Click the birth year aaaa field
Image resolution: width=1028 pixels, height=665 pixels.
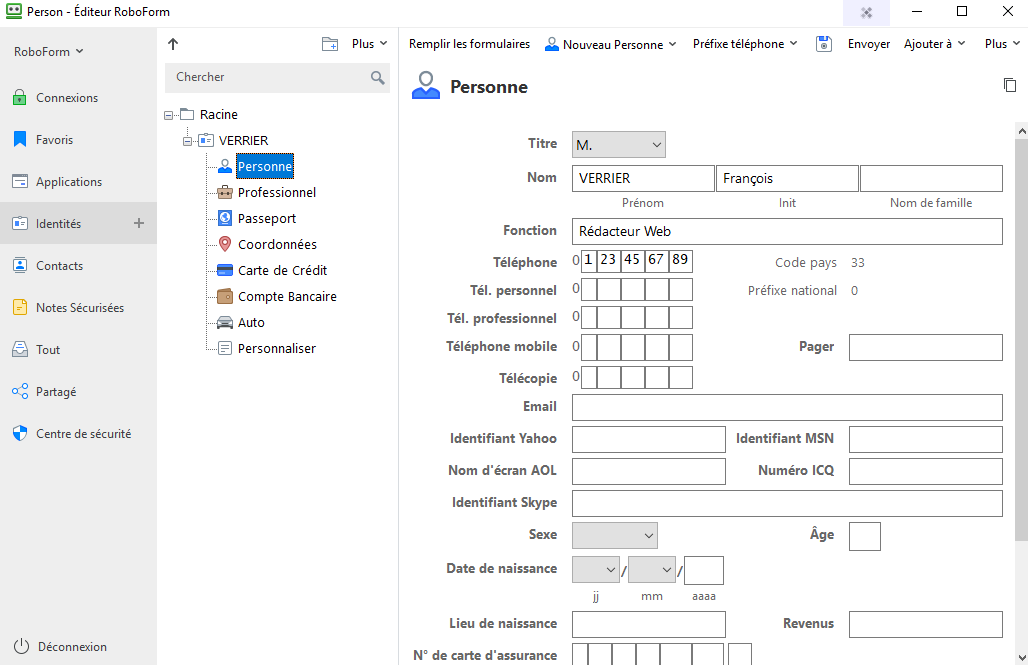point(703,571)
